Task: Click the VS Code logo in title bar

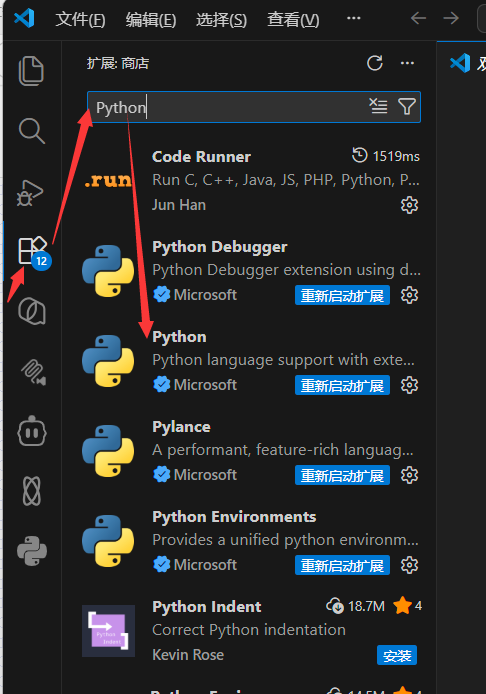Action: point(24,18)
